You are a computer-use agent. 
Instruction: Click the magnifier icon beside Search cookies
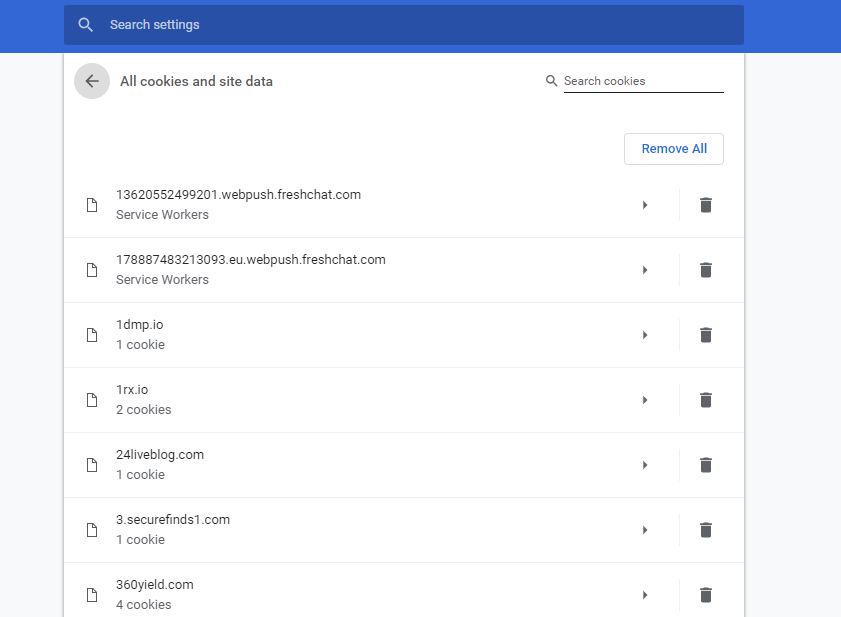point(551,81)
